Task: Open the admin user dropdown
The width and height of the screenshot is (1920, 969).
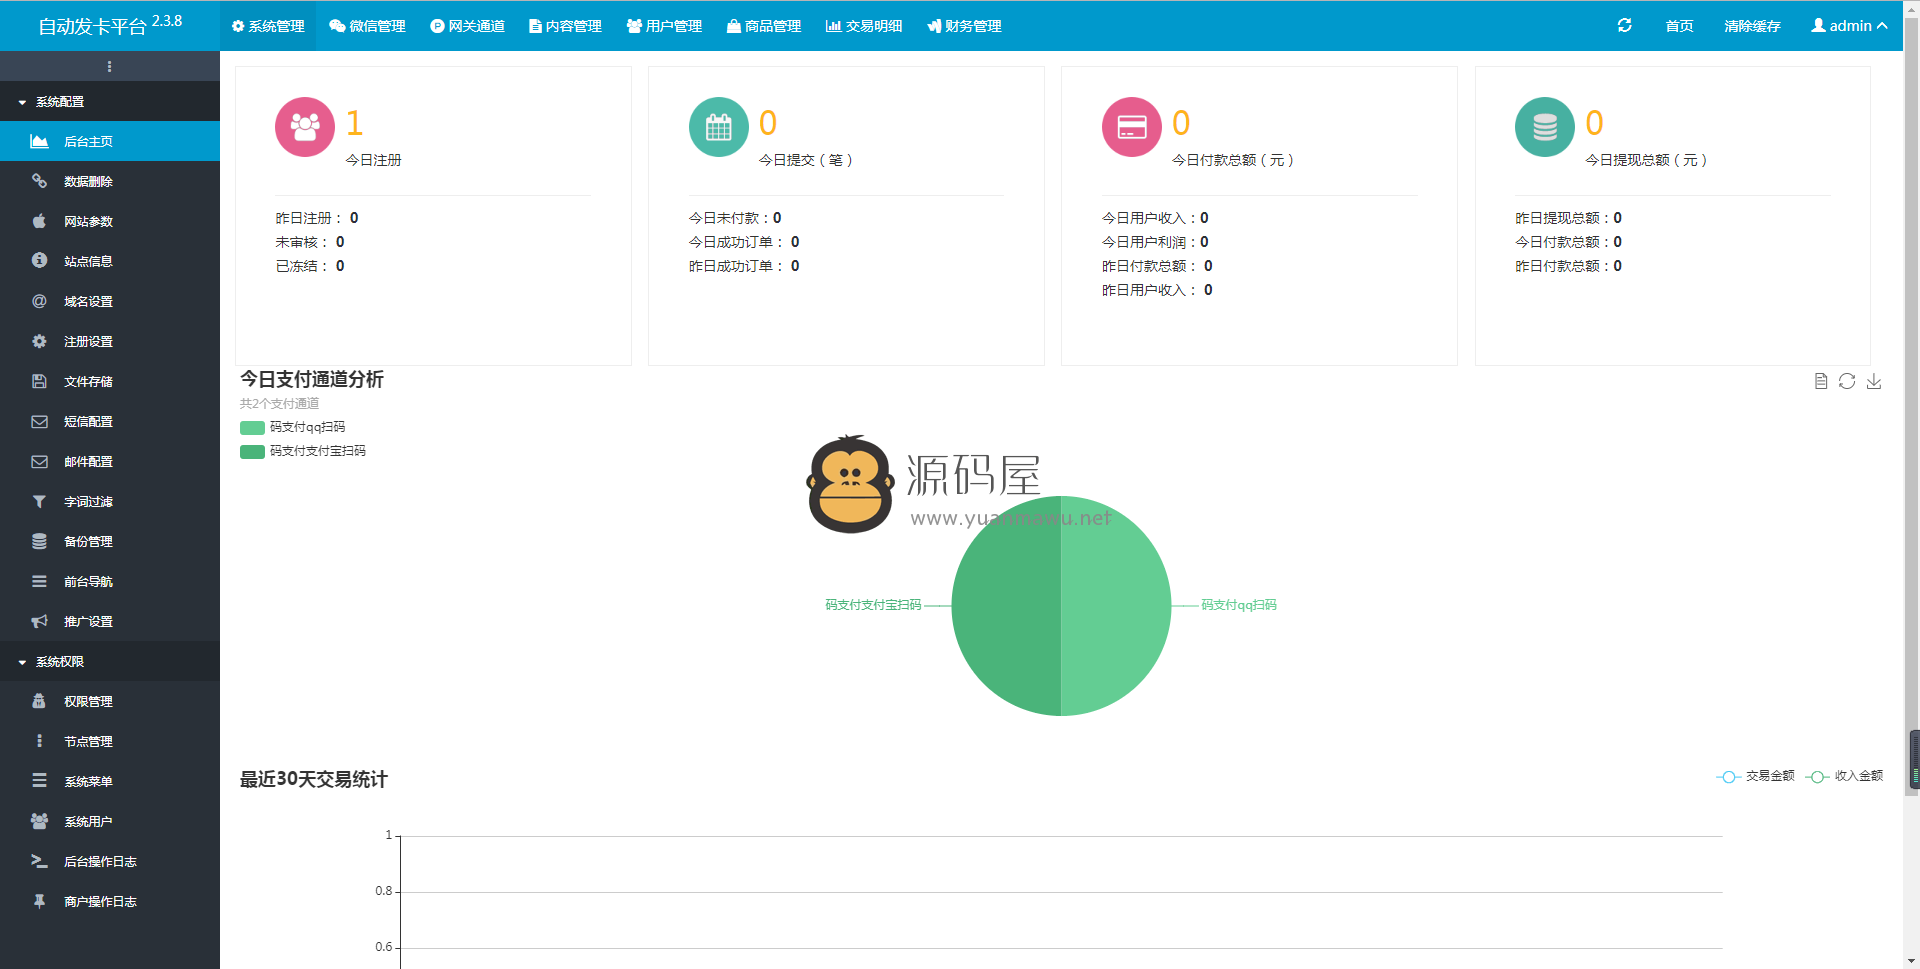Action: tap(1849, 25)
